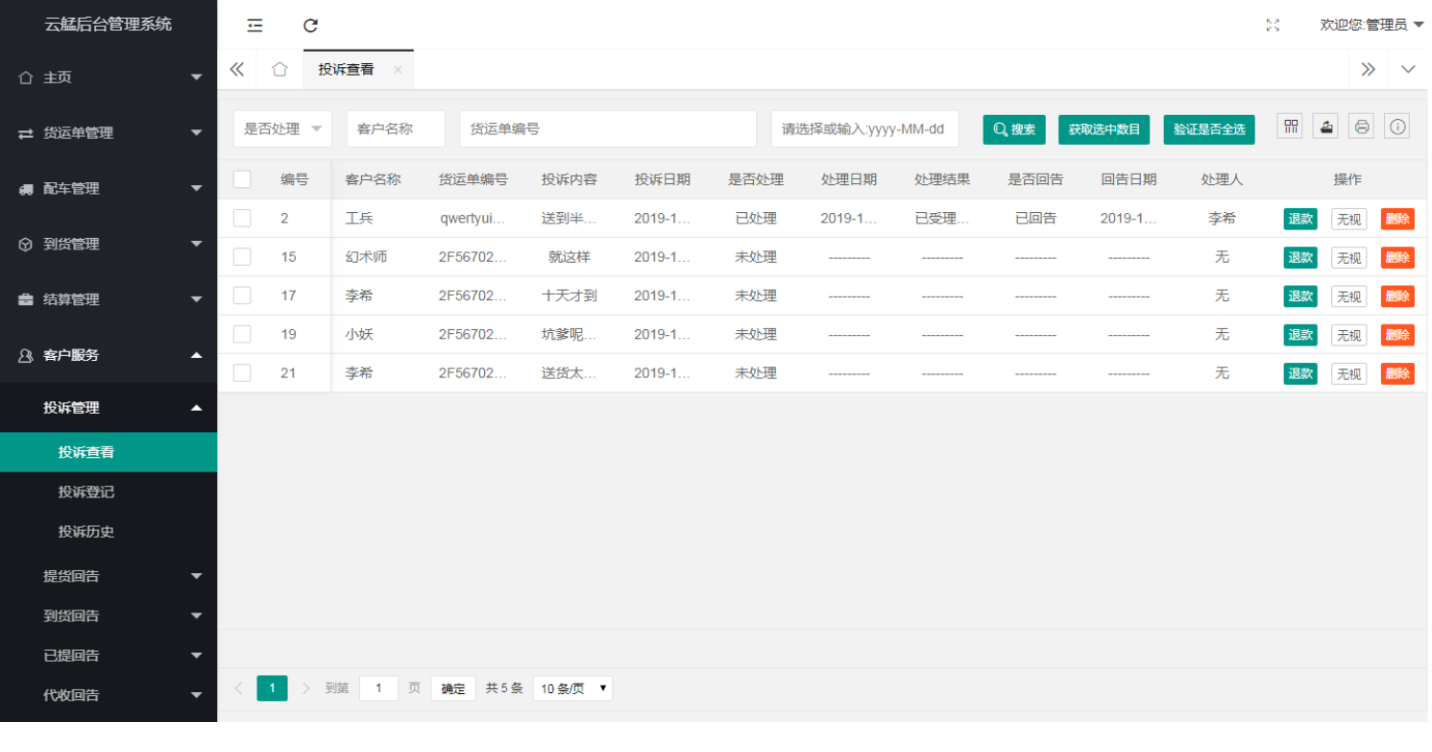Toggle the select-all checkbox in table header
This screenshot has height=752, width=1432.
click(242, 179)
